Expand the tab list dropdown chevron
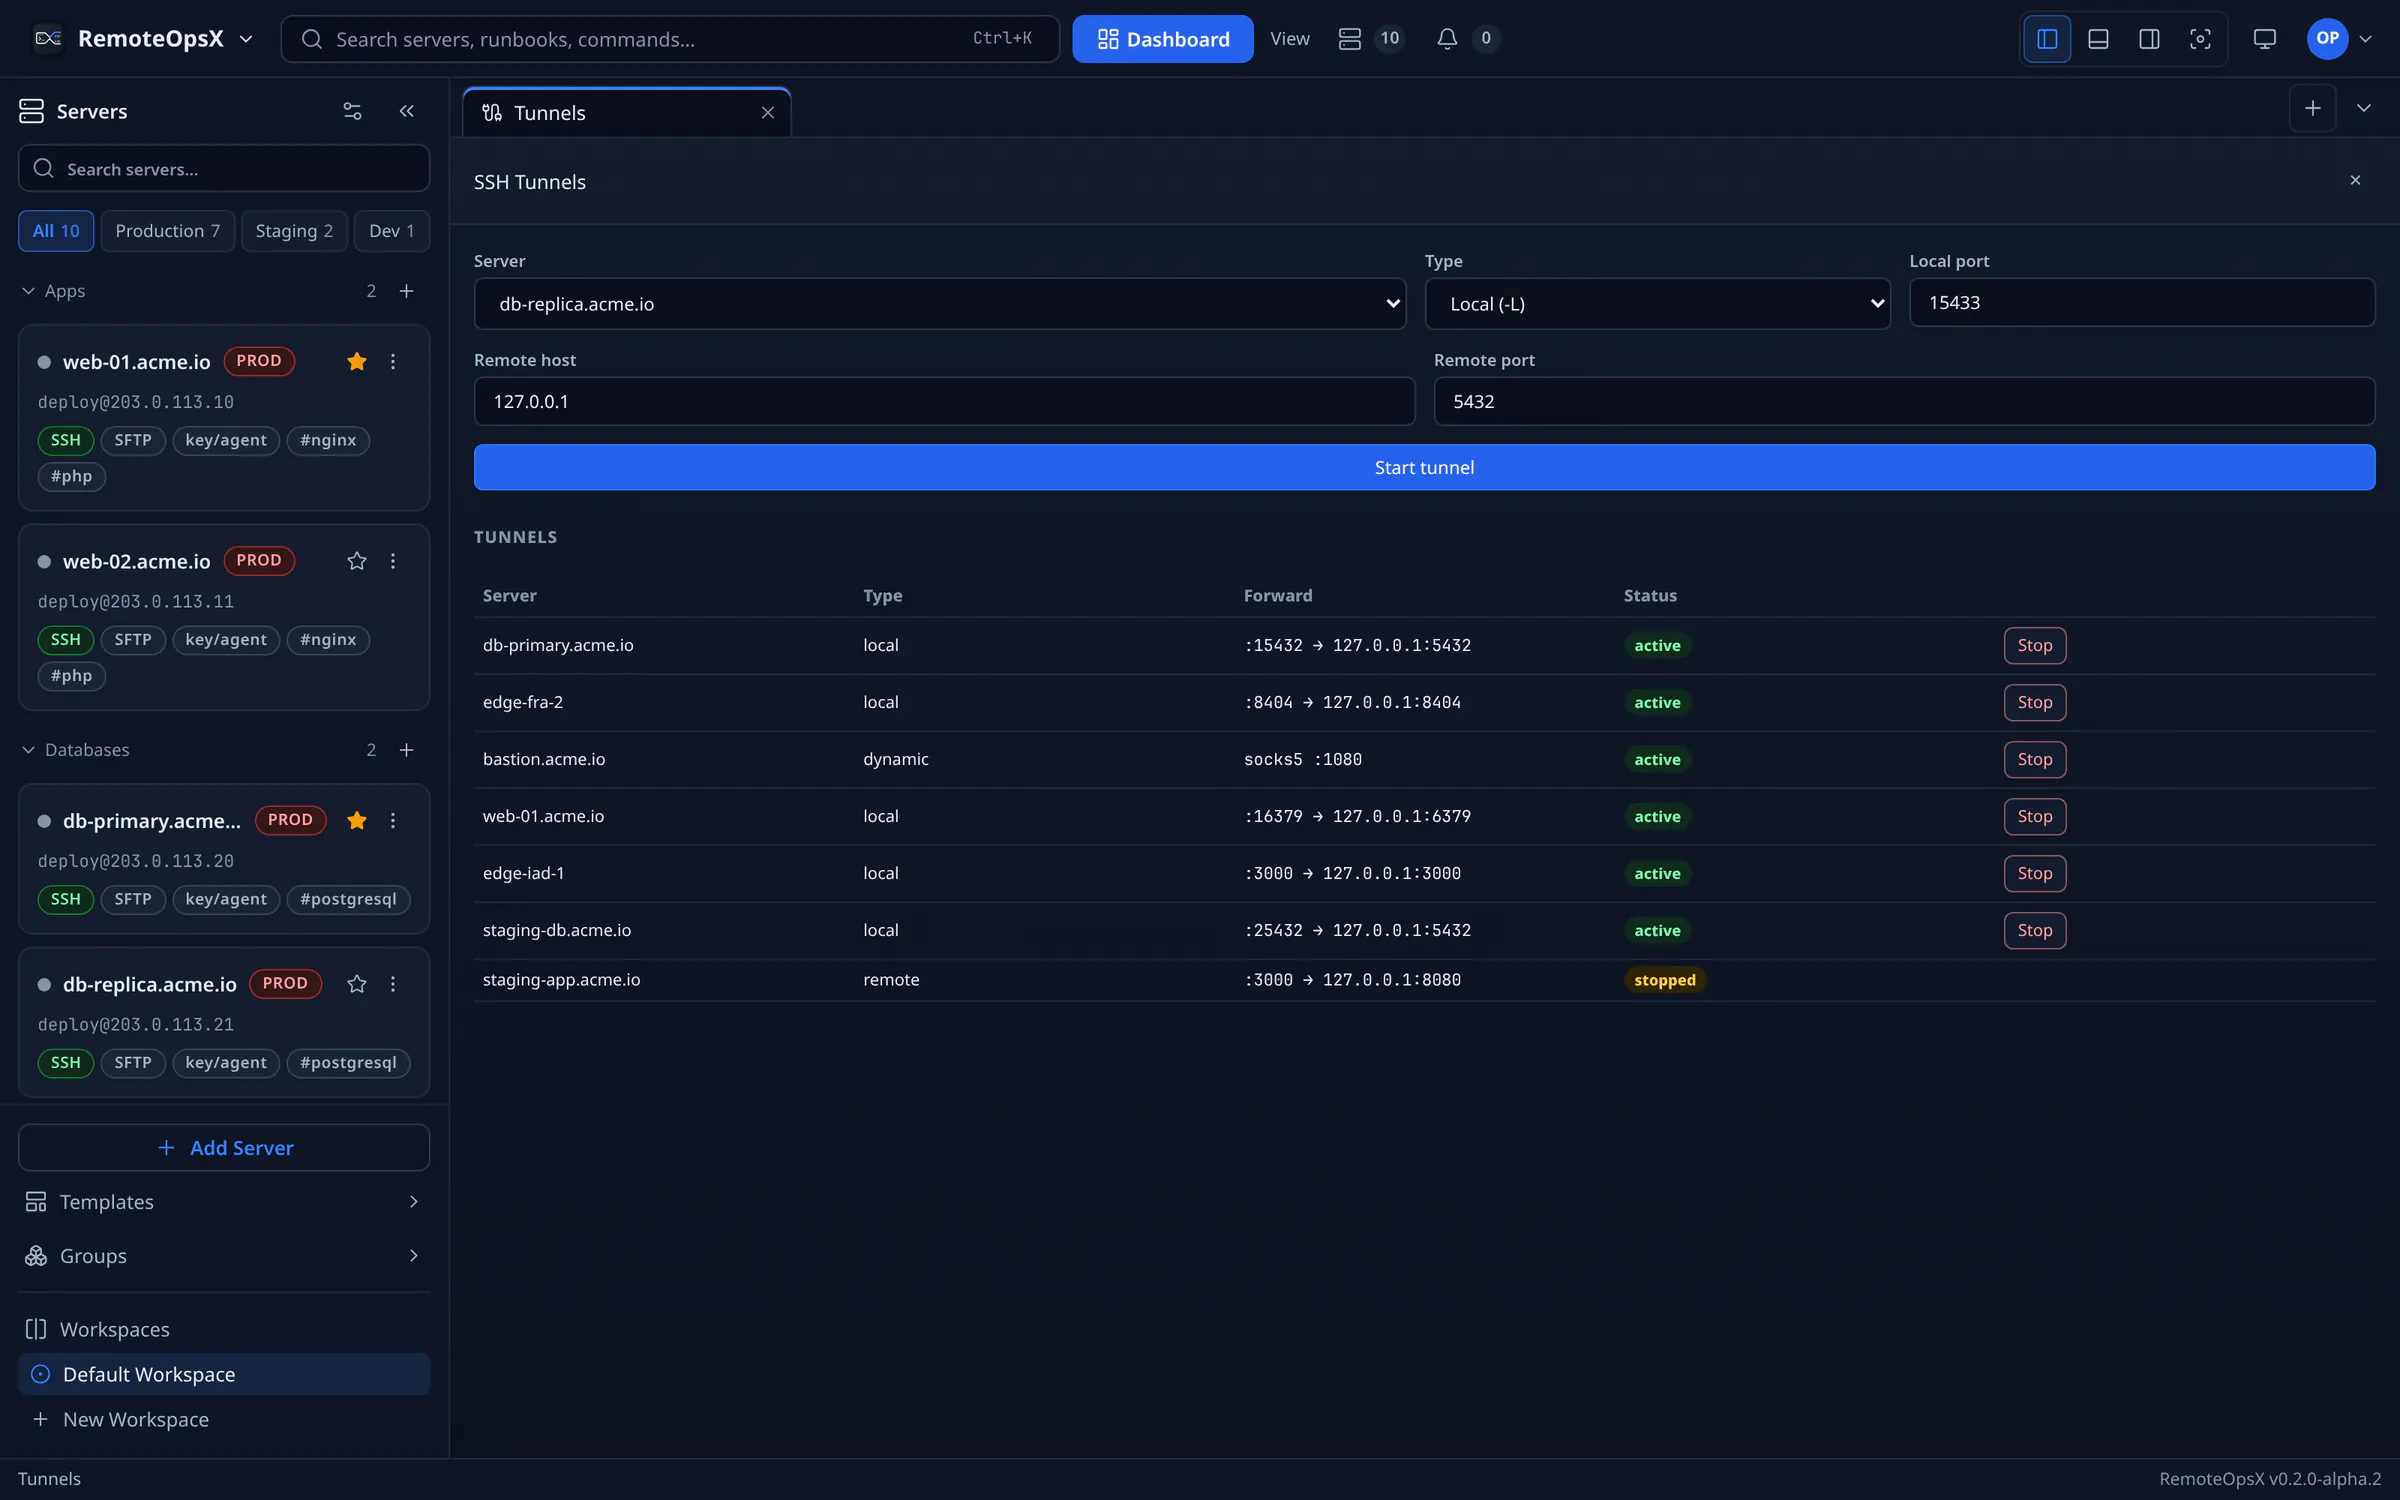2400x1500 pixels. (x=2364, y=109)
